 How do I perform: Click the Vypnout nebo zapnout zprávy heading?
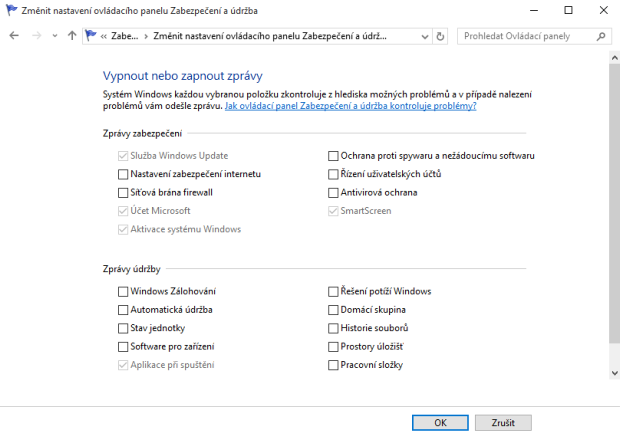click(x=183, y=76)
